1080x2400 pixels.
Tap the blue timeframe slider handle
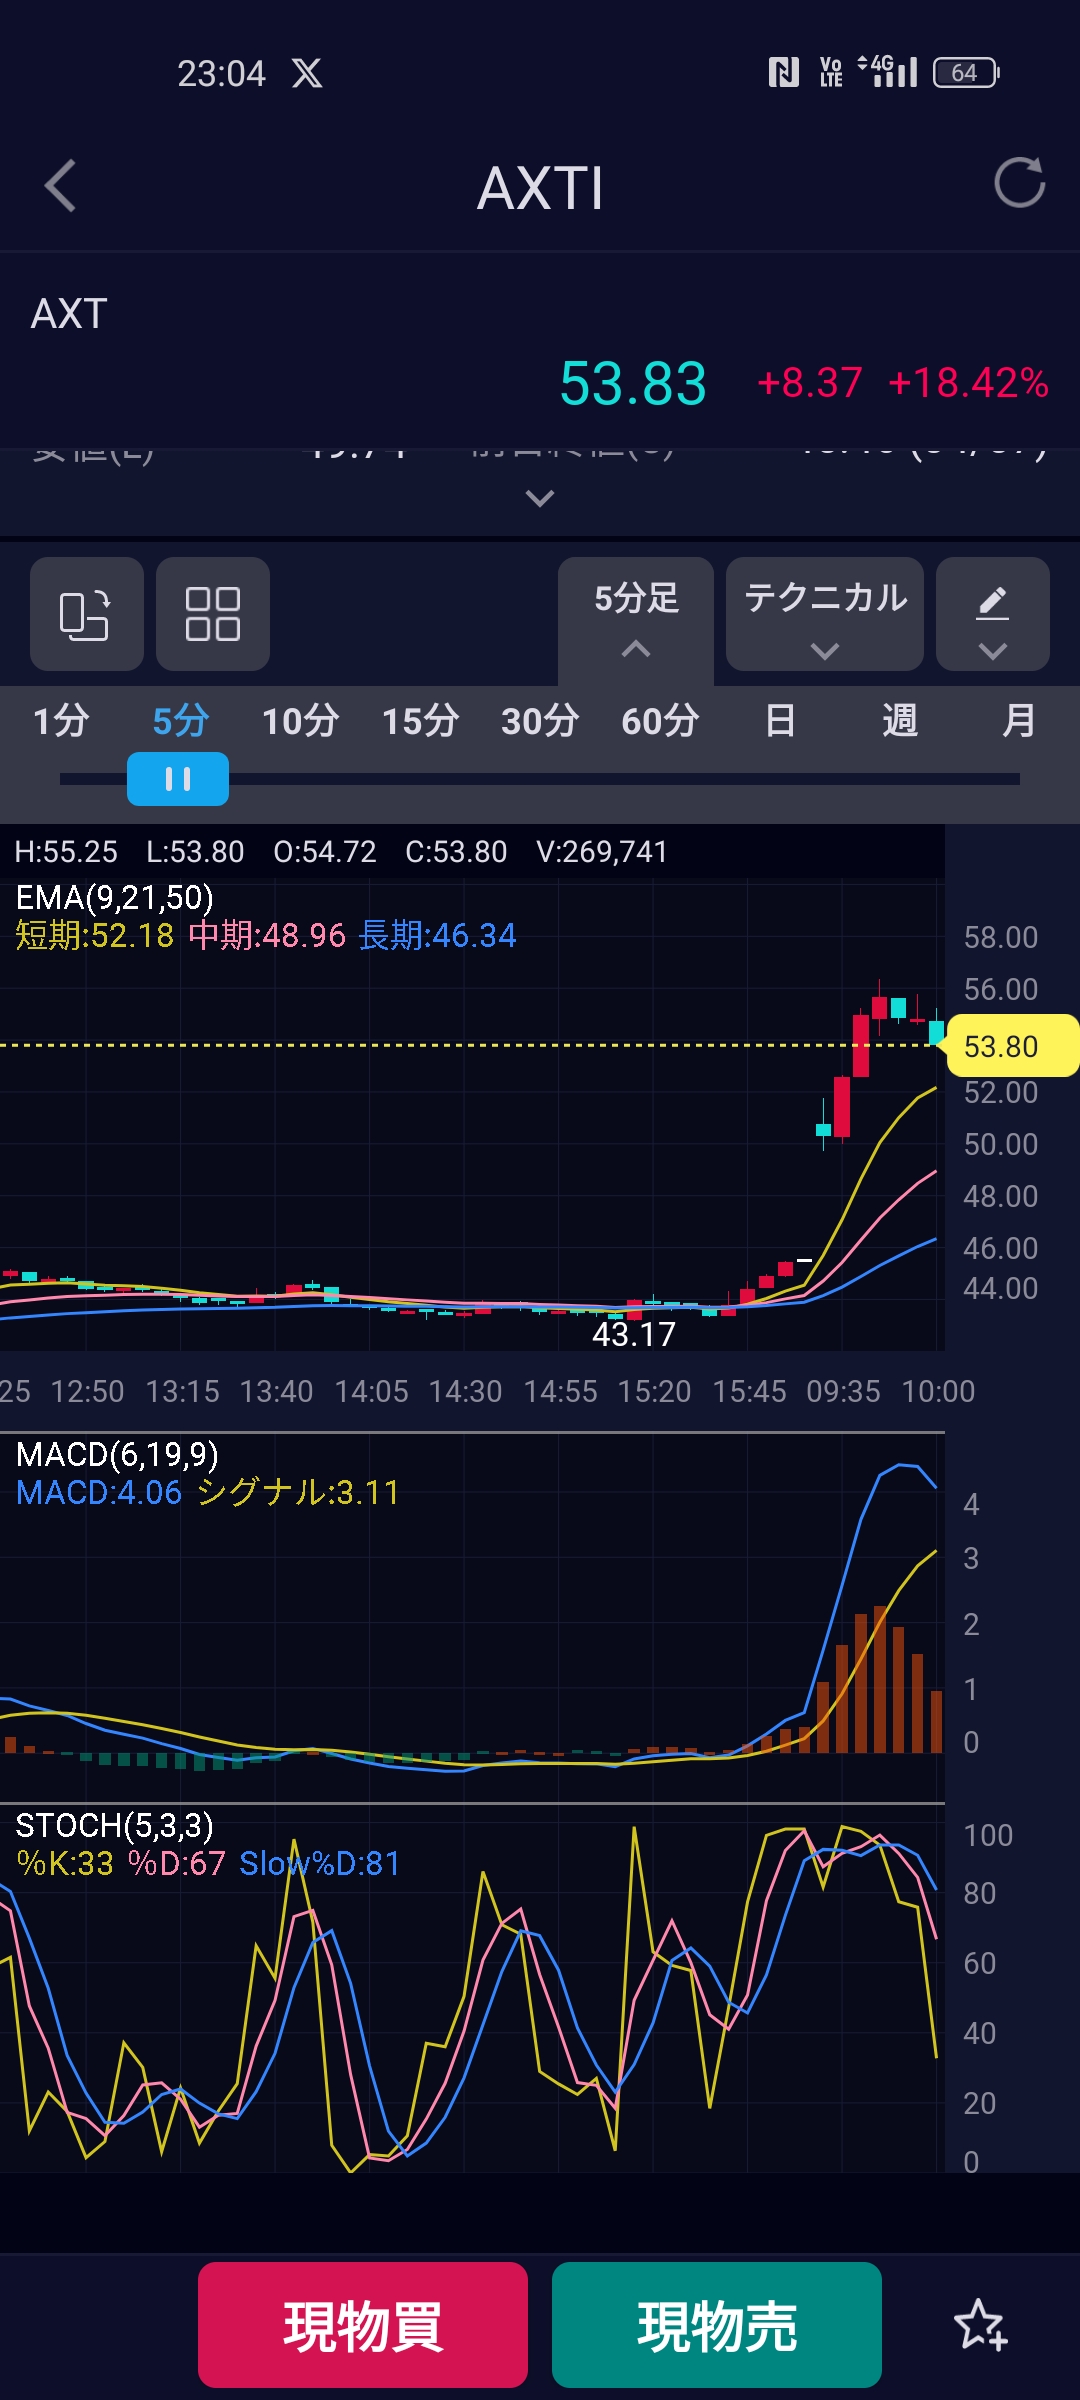click(x=178, y=779)
